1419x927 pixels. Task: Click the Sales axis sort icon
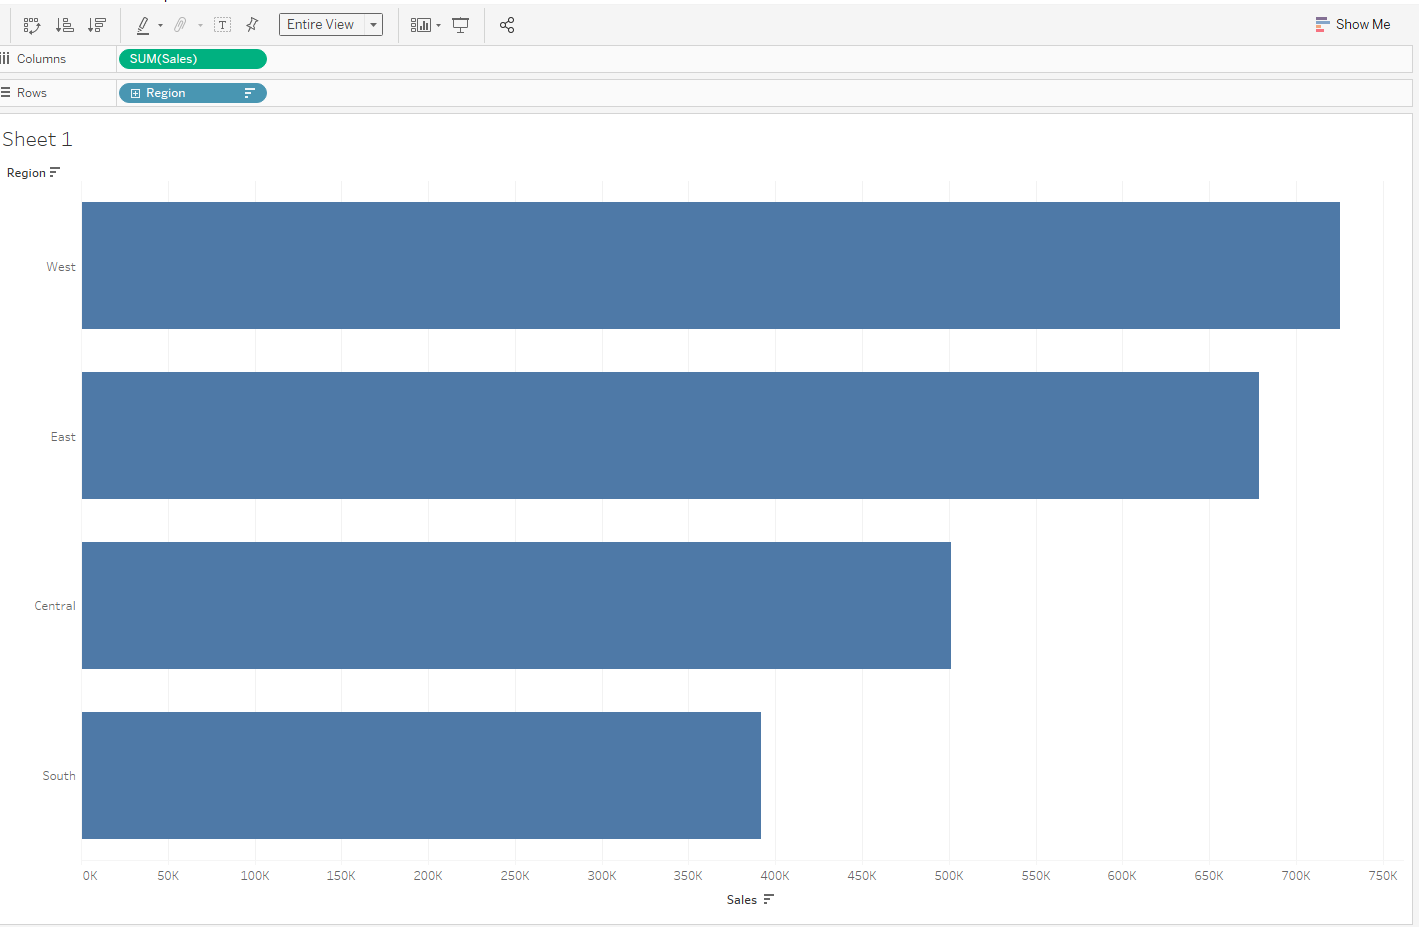tap(768, 899)
